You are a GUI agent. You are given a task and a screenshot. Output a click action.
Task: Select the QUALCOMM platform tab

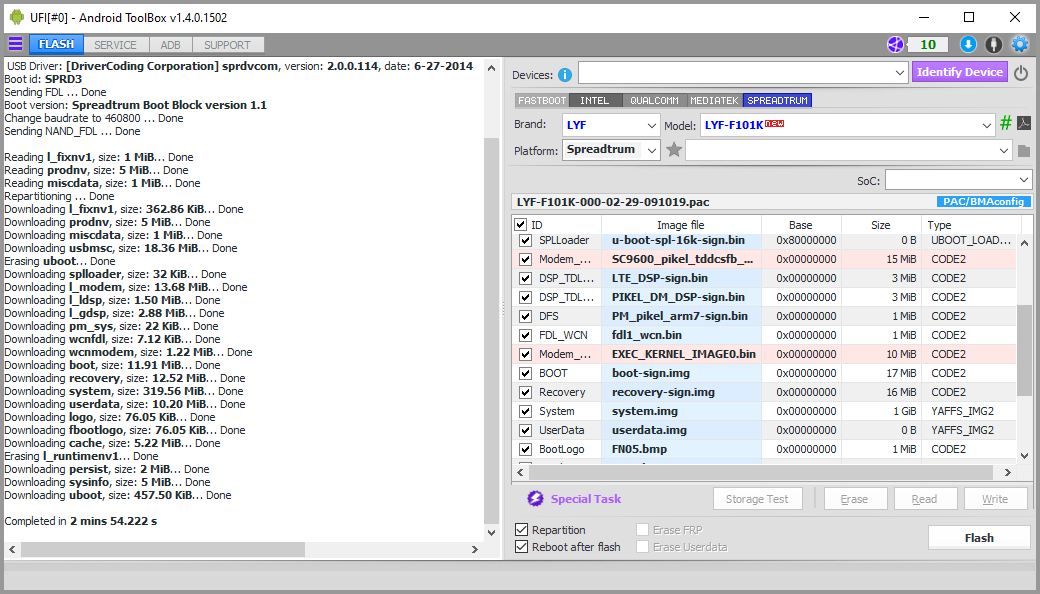coord(655,101)
